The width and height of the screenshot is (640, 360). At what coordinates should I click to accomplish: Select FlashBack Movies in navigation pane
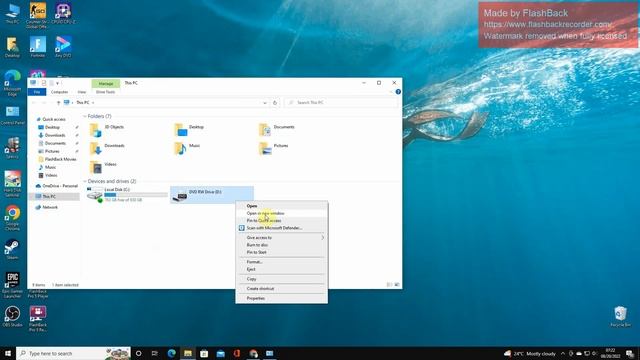(60, 159)
